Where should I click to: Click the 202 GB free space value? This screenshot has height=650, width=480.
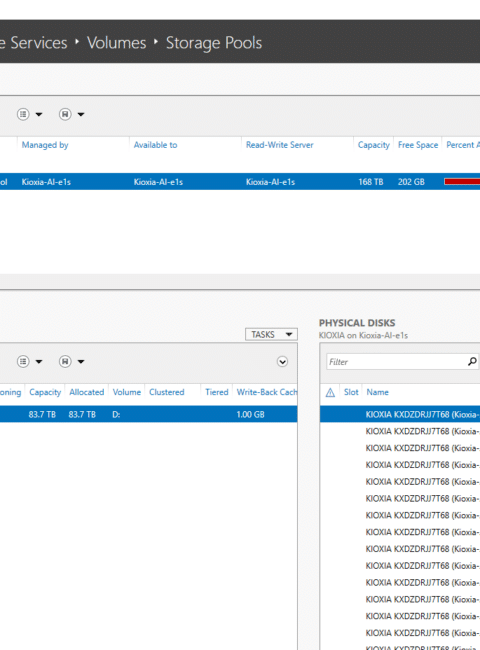click(411, 182)
